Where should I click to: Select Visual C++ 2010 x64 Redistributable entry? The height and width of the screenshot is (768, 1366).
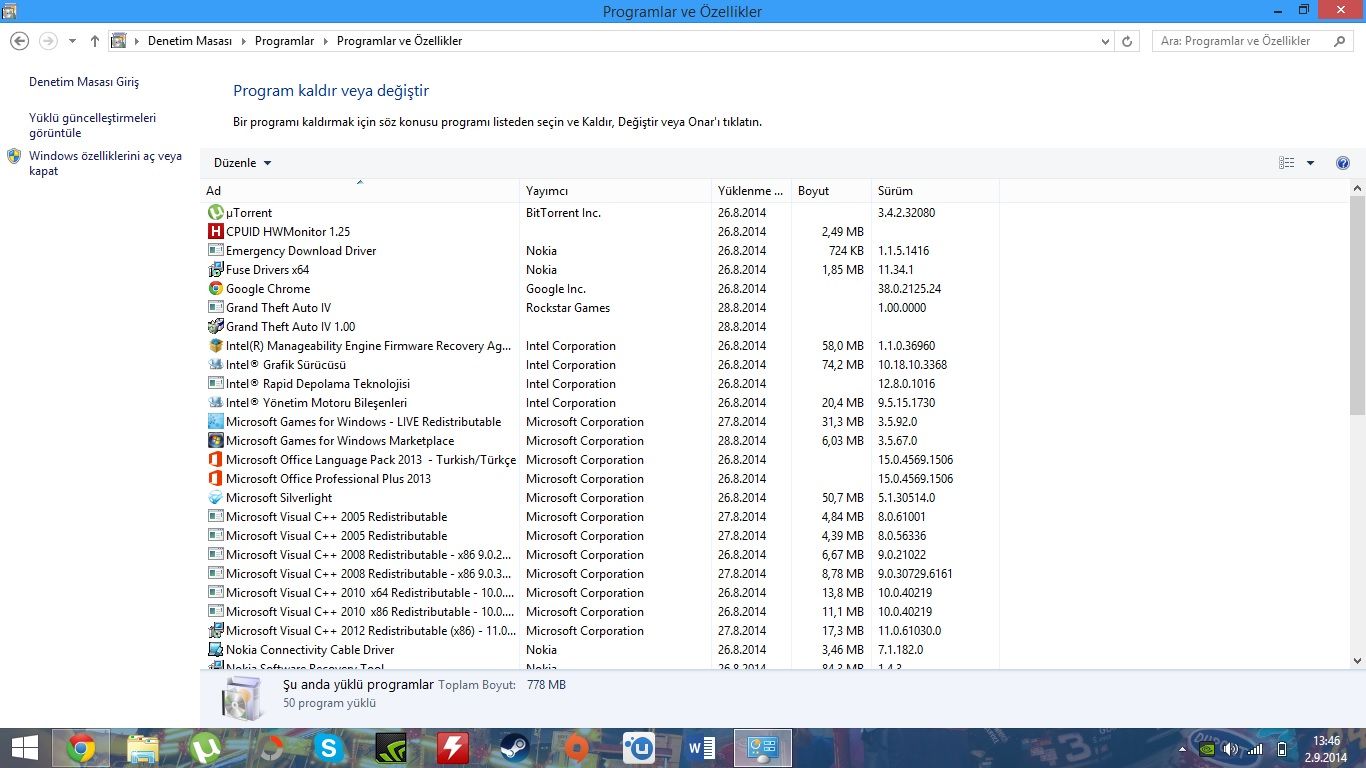602,593
